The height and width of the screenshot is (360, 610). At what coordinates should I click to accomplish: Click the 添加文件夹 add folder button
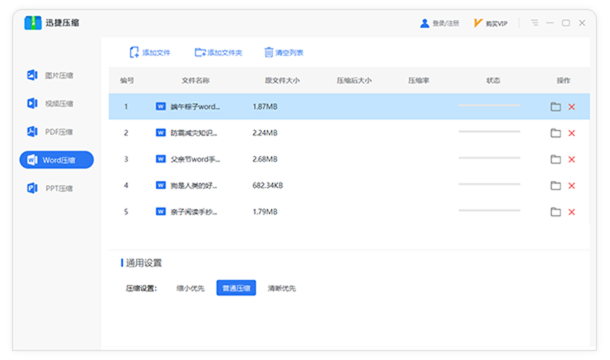(x=218, y=53)
